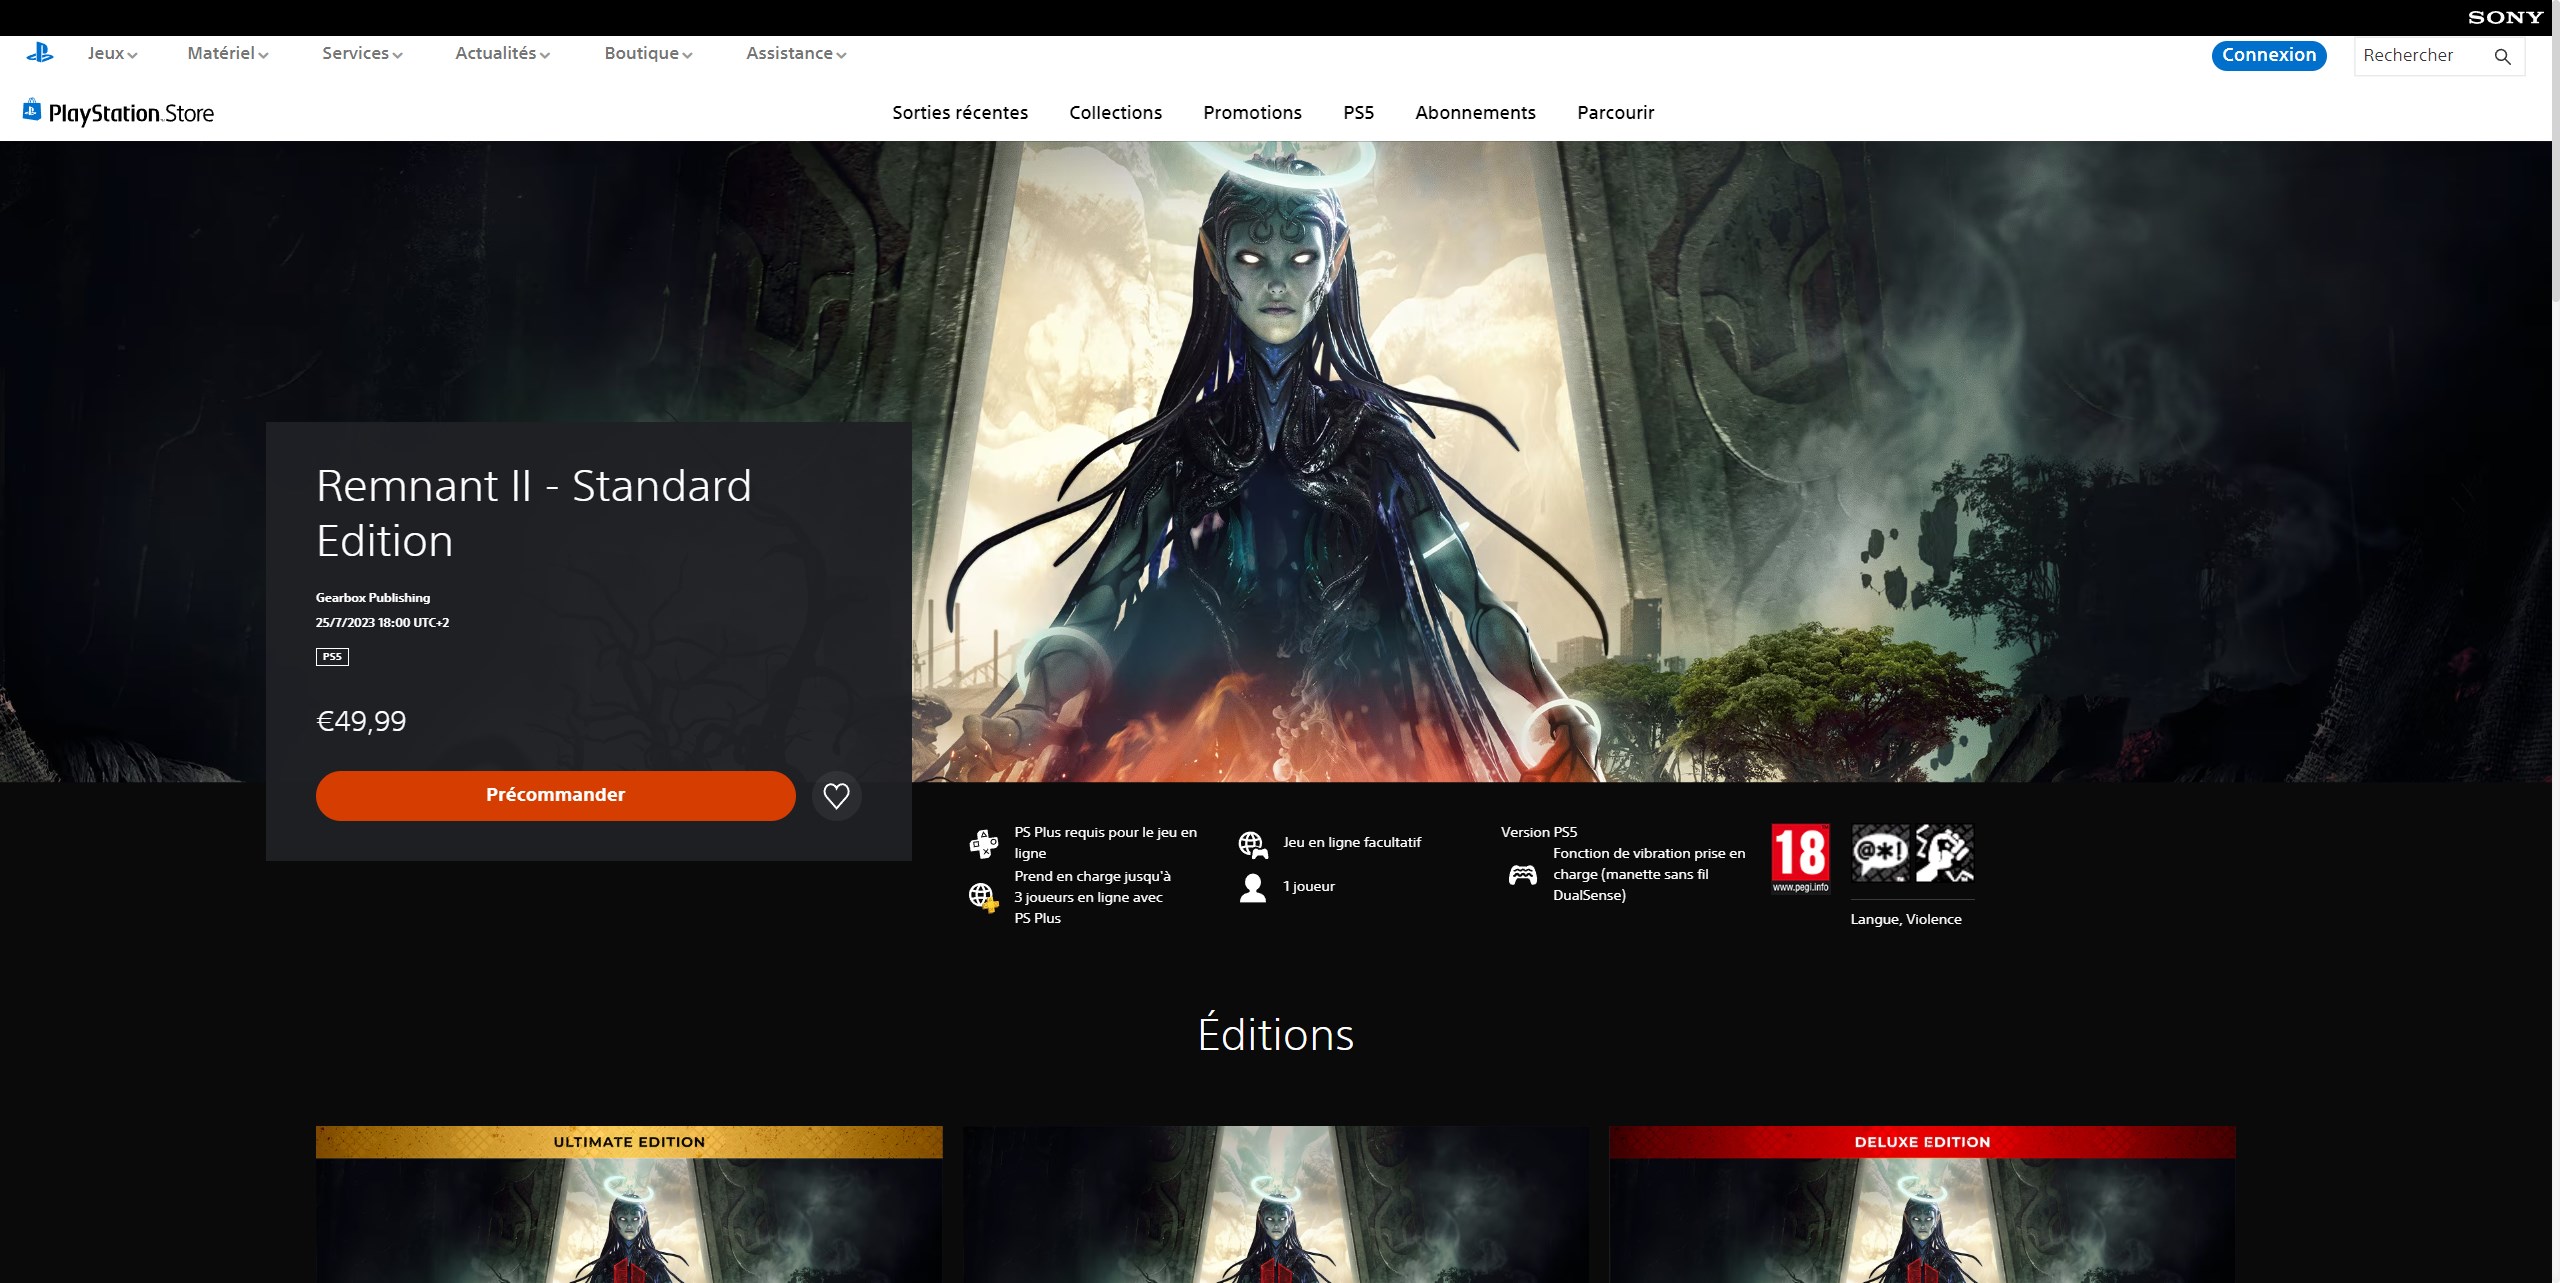The image size is (2560, 1283).
Task: Click the DualSense controller icon
Action: [x=1522, y=875]
